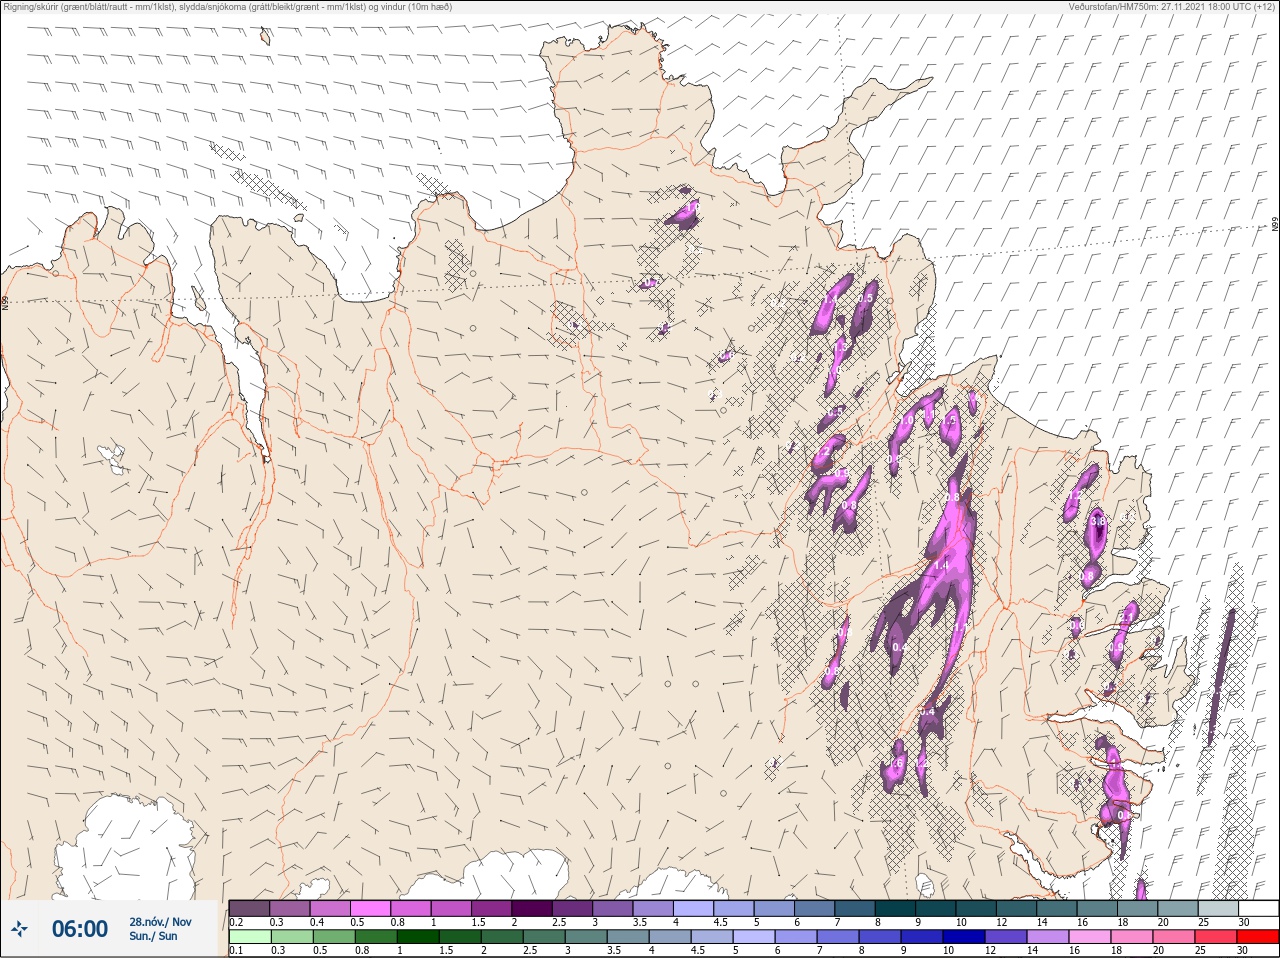
Task: Select upper legend swatch between 0.2 and 0.3
Action: click(x=249, y=908)
